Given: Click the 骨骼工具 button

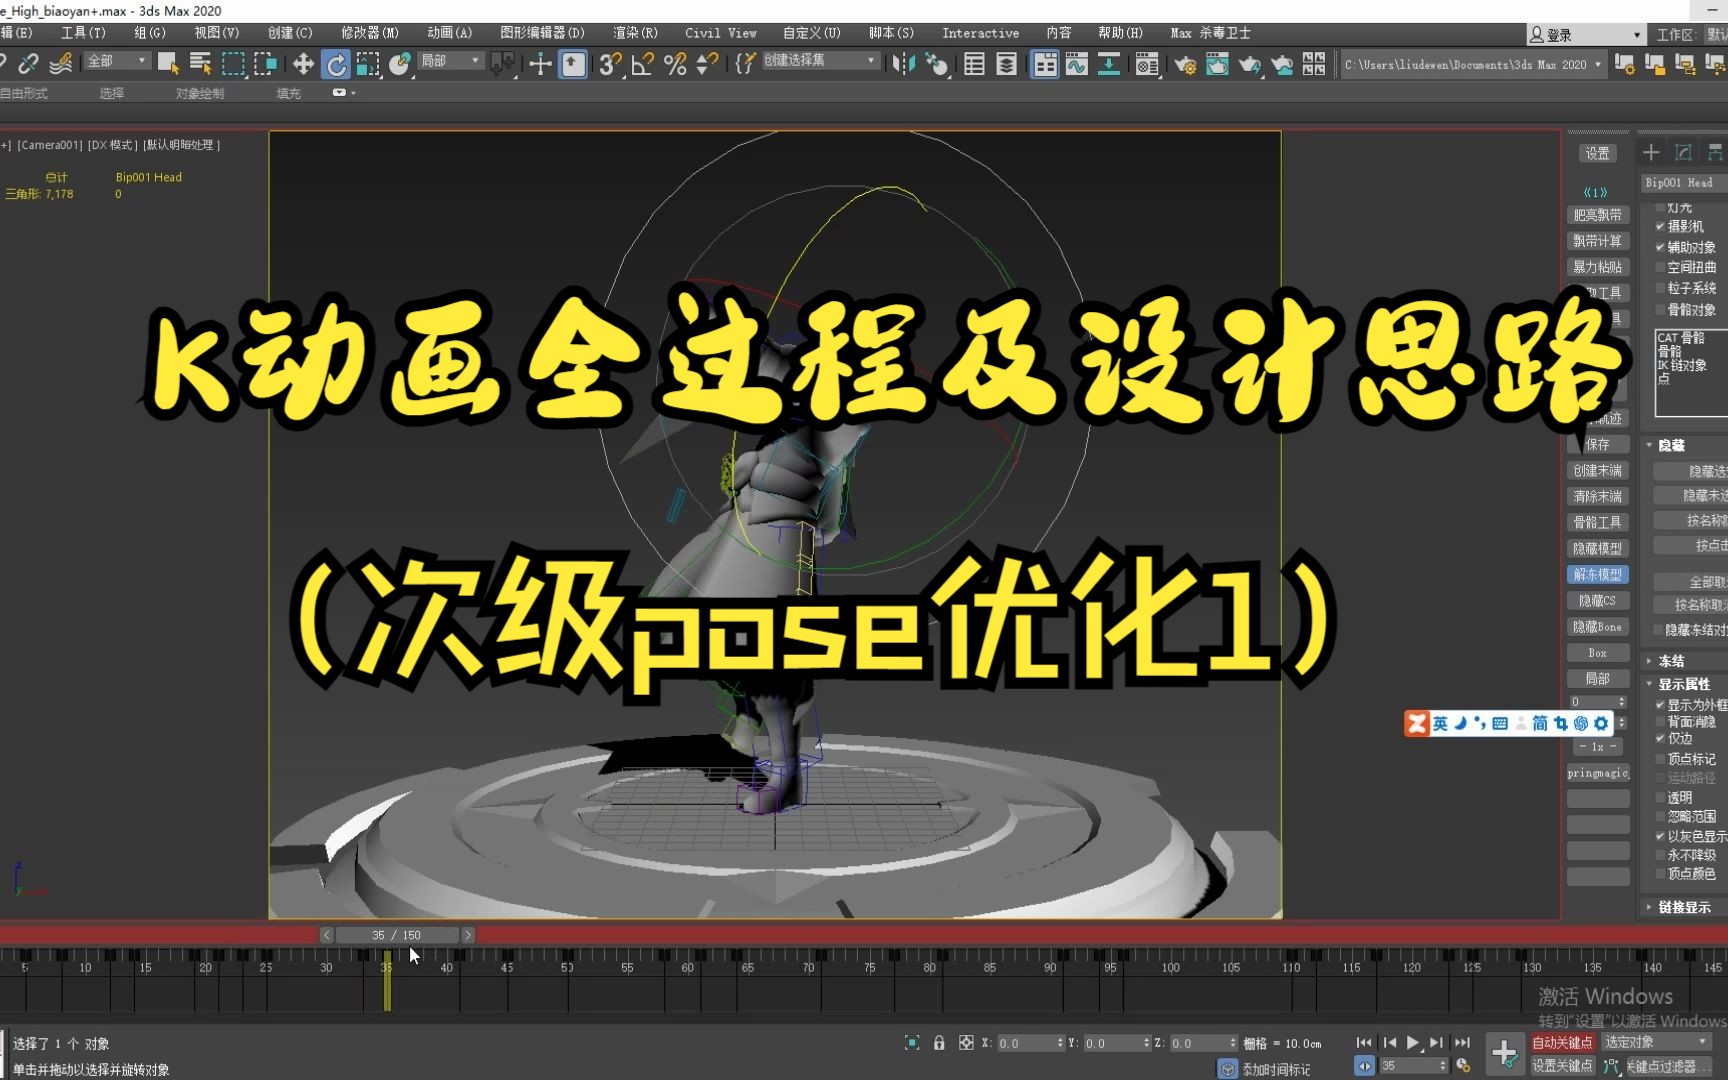Looking at the screenshot, I should (x=1598, y=523).
